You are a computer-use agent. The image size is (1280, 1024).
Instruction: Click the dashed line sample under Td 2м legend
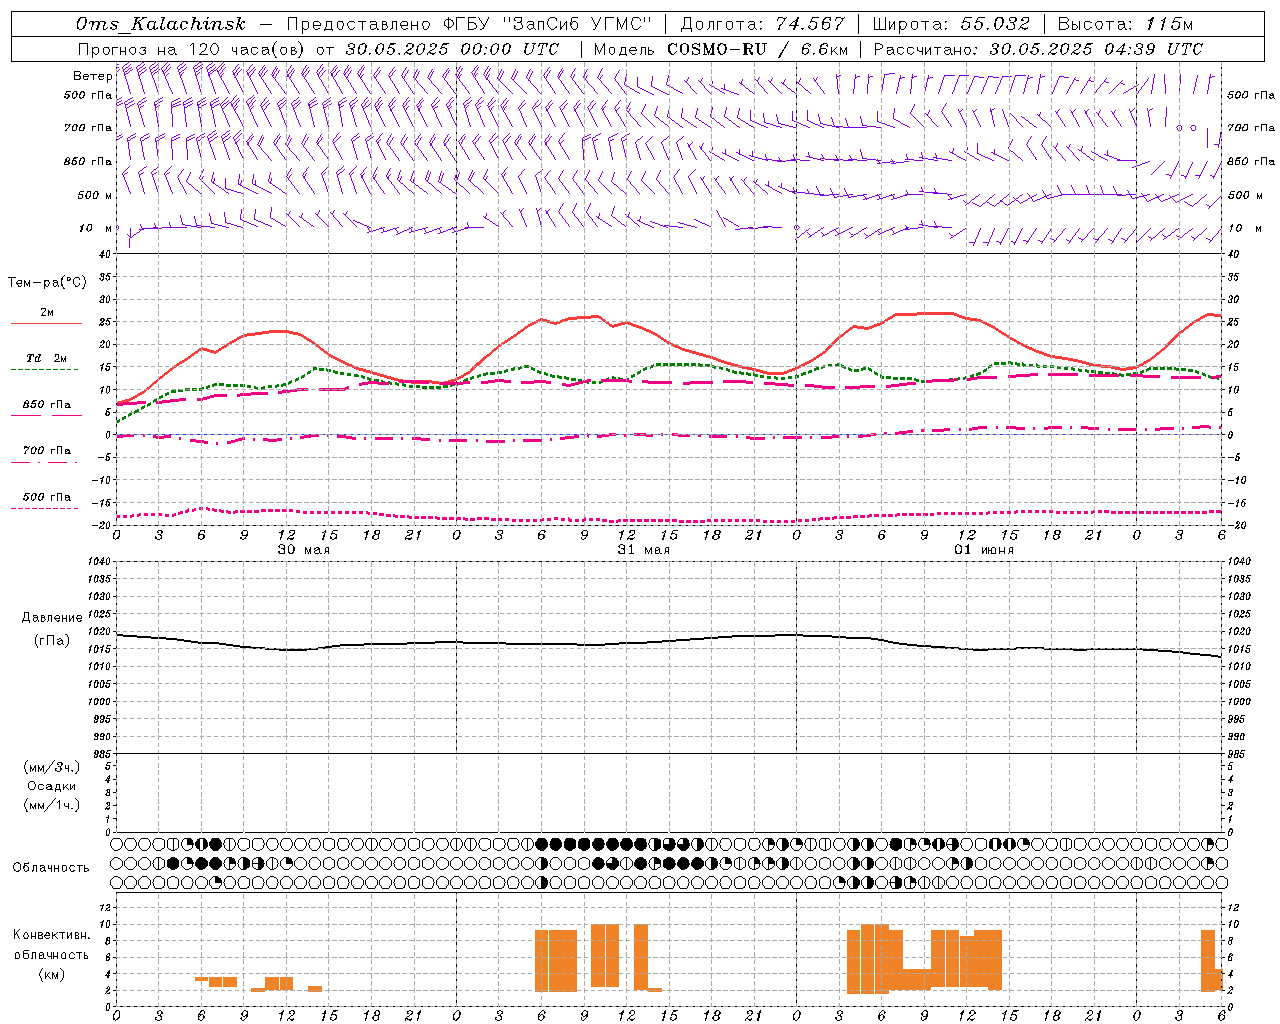coord(44,369)
